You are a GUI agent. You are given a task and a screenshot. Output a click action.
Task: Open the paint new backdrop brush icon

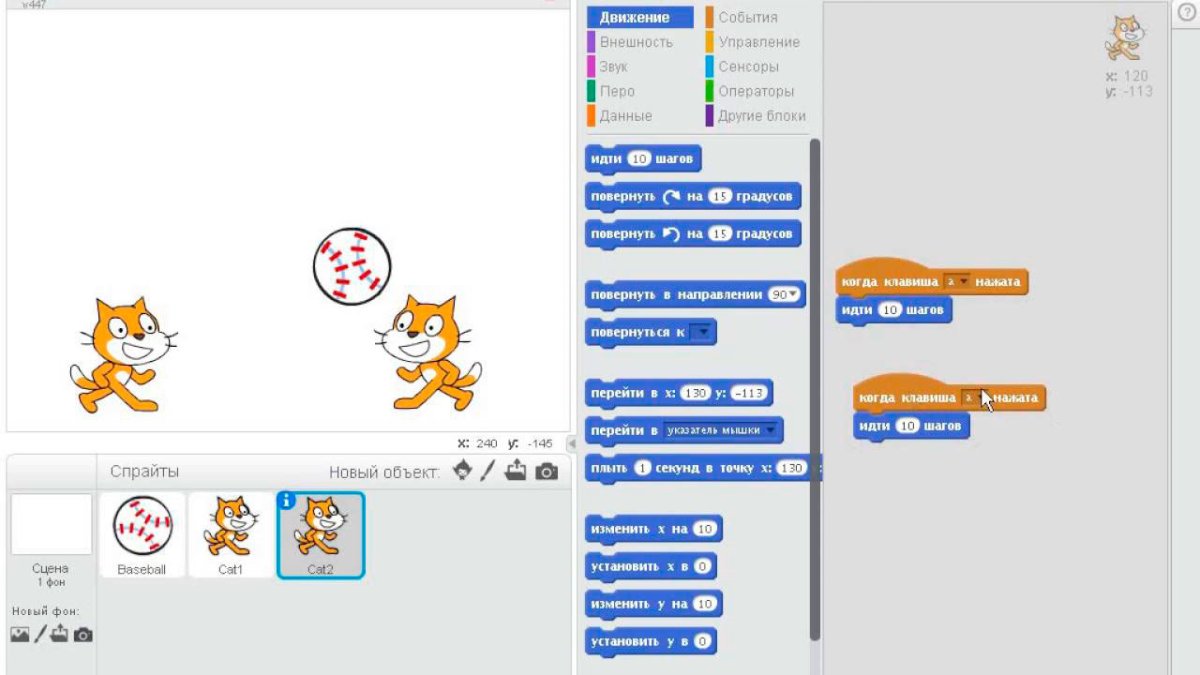coord(41,632)
